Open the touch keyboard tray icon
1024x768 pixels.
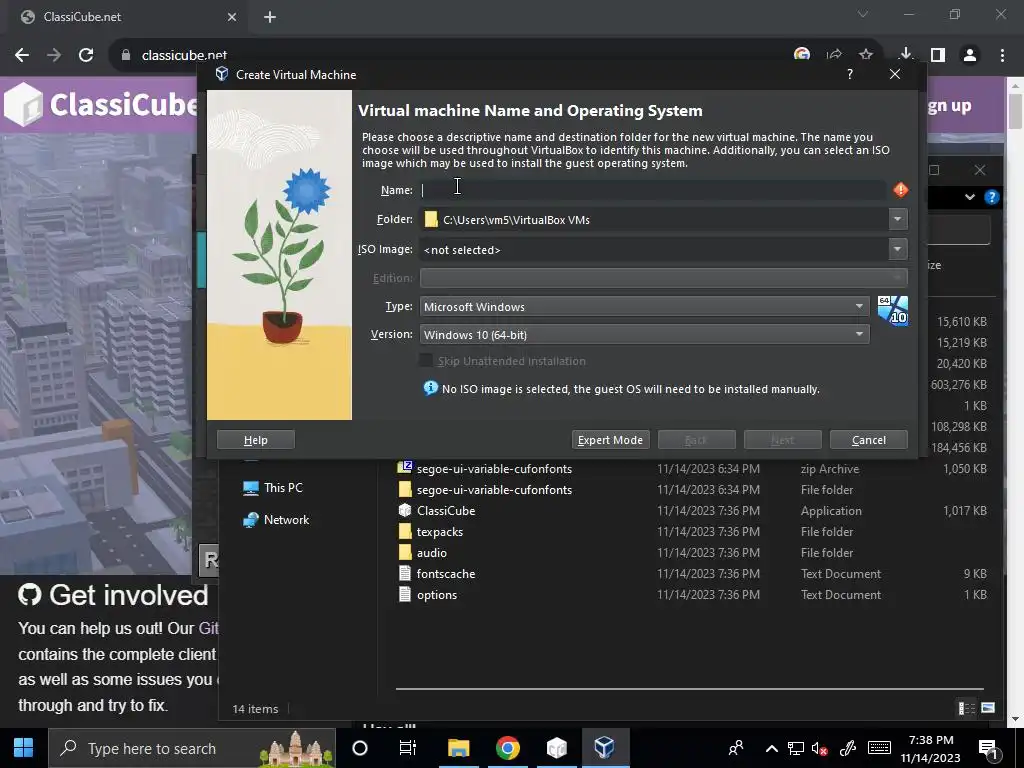(x=879, y=748)
